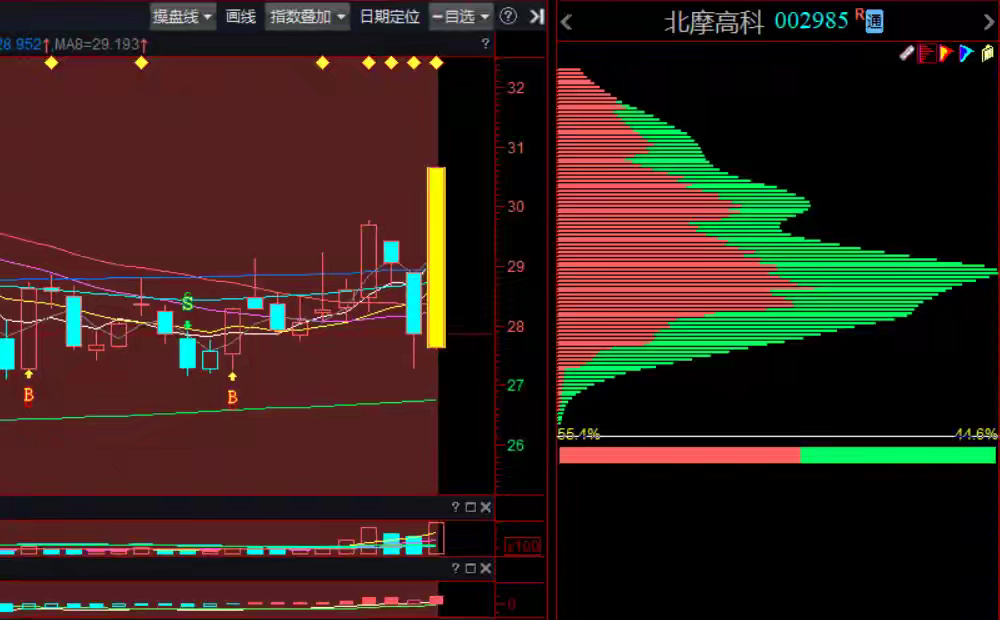Click the stock name 北摩高科
Viewport: 1000px width, 620px height.
[714, 22]
